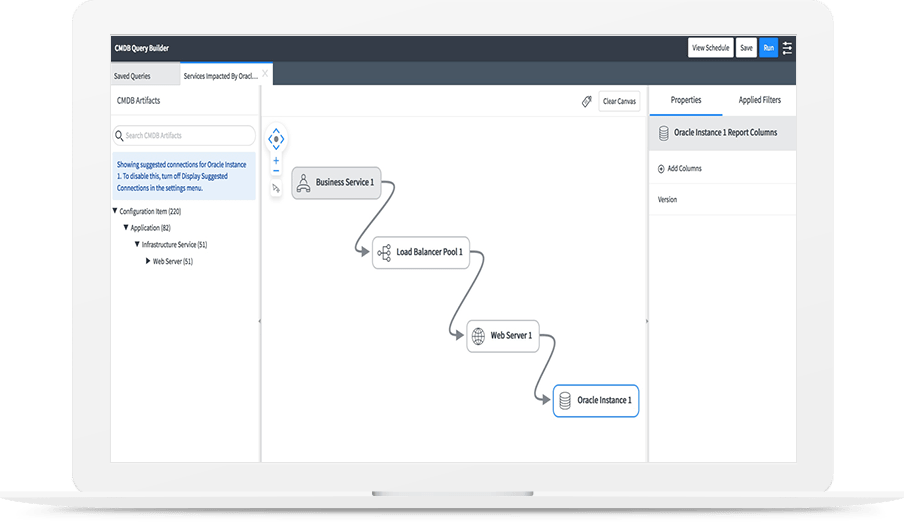Image resolution: width=904 pixels, height=524 pixels.
Task: Click the CMDB Query Builder title
Action: point(142,48)
